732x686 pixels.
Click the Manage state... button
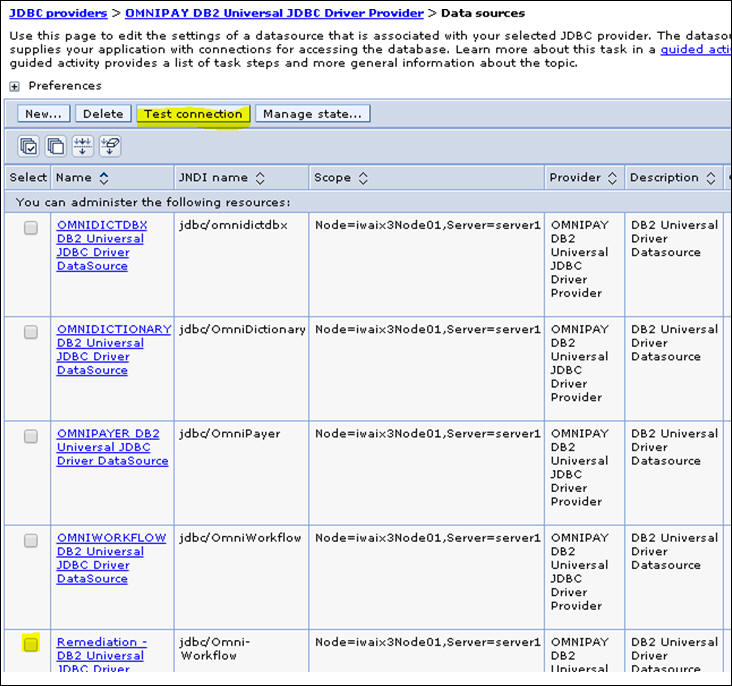coord(312,114)
